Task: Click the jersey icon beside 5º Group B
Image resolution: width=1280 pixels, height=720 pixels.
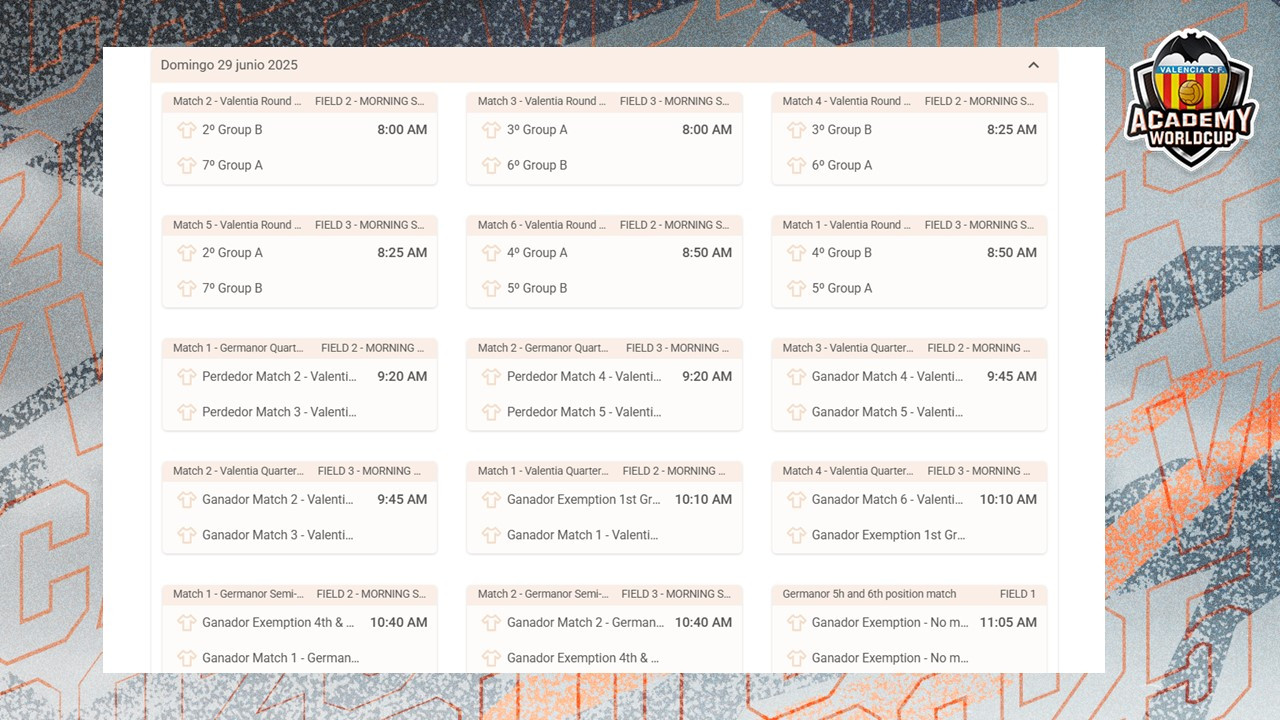Action: pyautogui.click(x=491, y=288)
